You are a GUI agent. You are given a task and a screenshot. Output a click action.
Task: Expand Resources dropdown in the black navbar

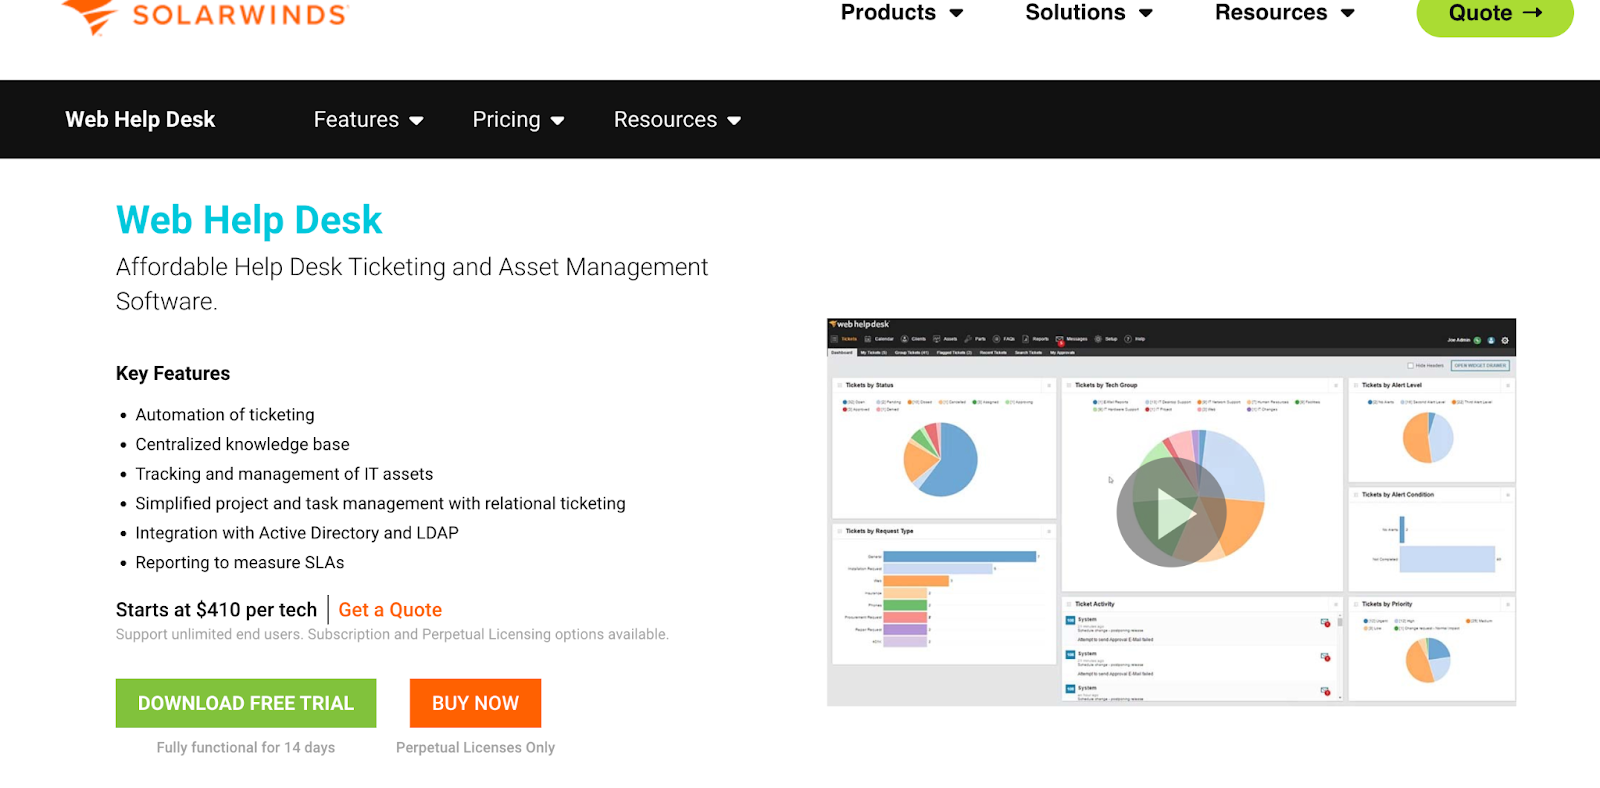click(678, 120)
